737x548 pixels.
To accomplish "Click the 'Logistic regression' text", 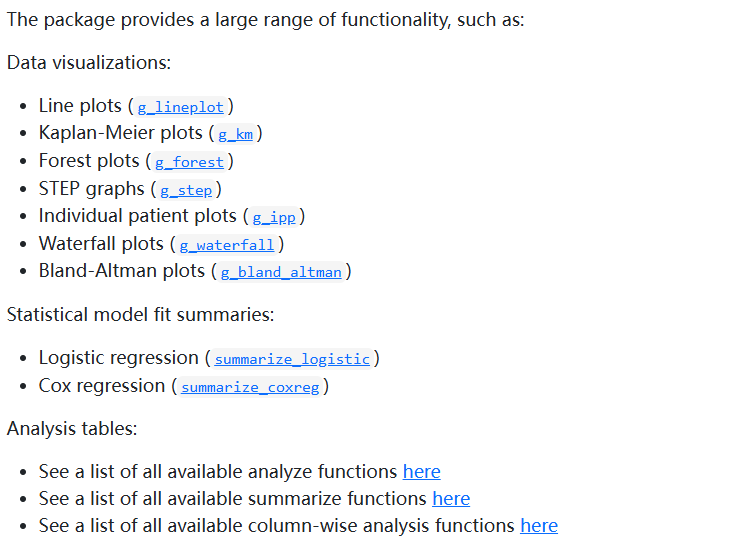I will pyautogui.click(x=118, y=358).
